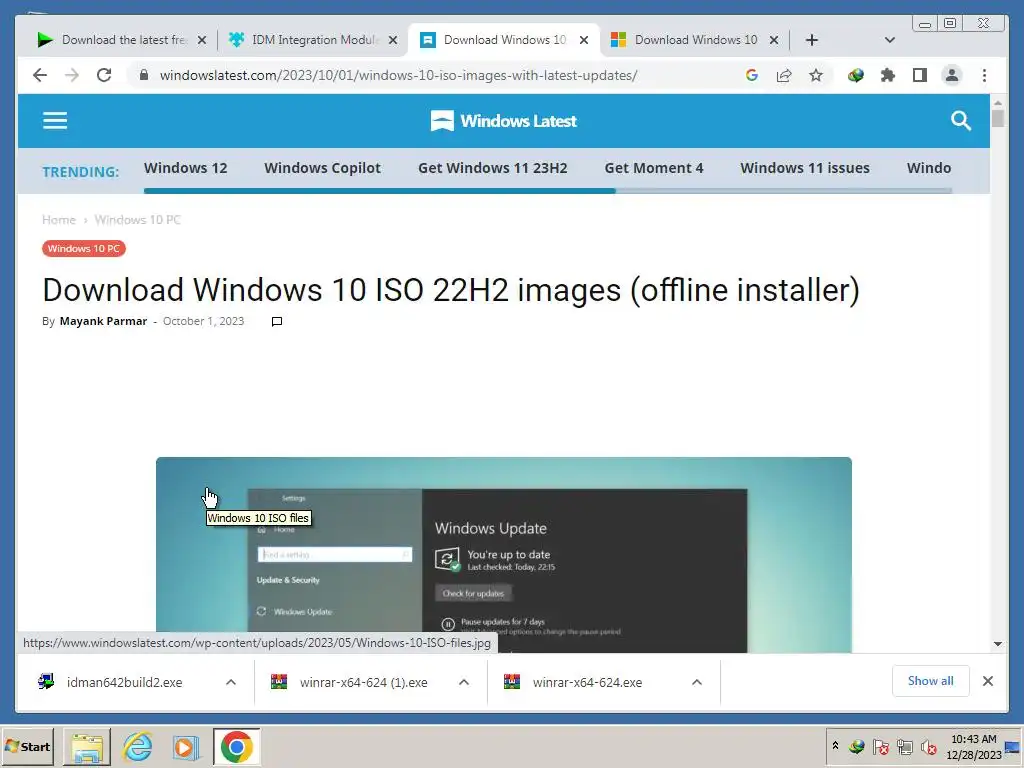Click the Chrome taskbar icon
Image resolution: width=1024 pixels, height=768 pixels.
click(236, 747)
